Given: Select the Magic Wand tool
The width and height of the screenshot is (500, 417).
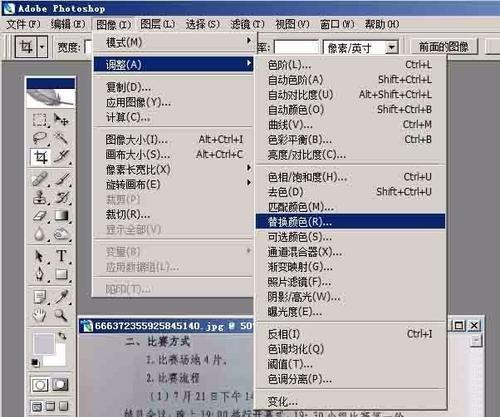Looking at the screenshot, I should [61, 138].
